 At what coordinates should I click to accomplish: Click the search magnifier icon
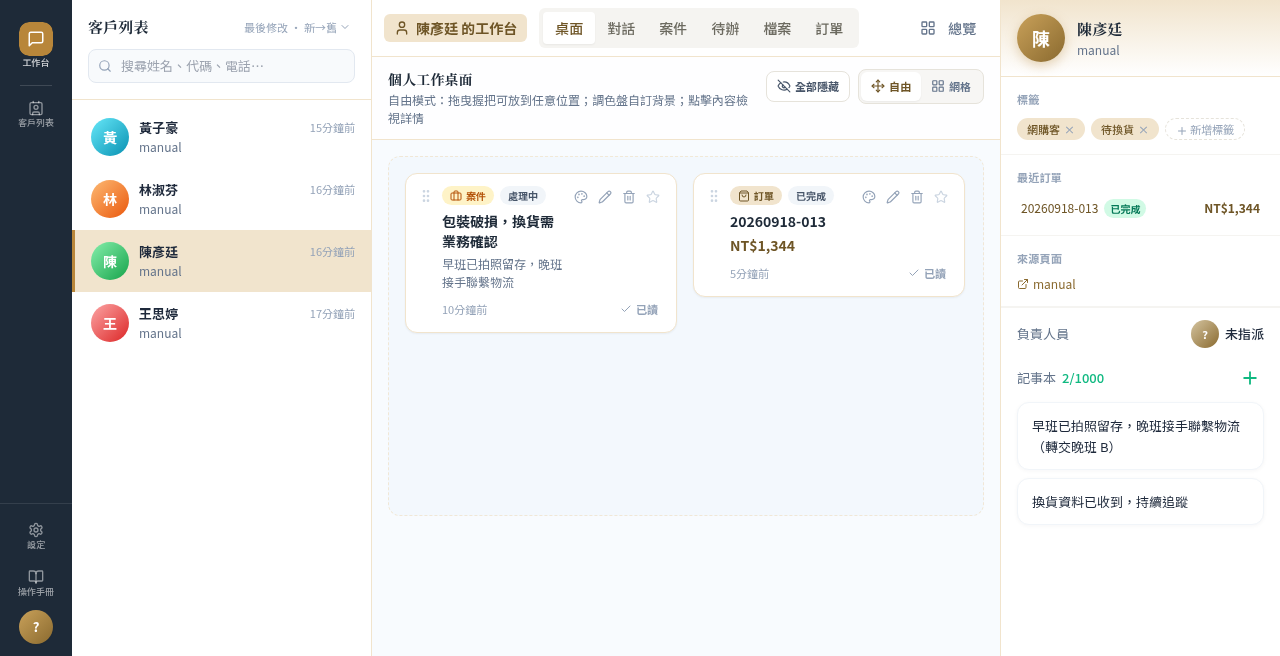tap(105, 66)
